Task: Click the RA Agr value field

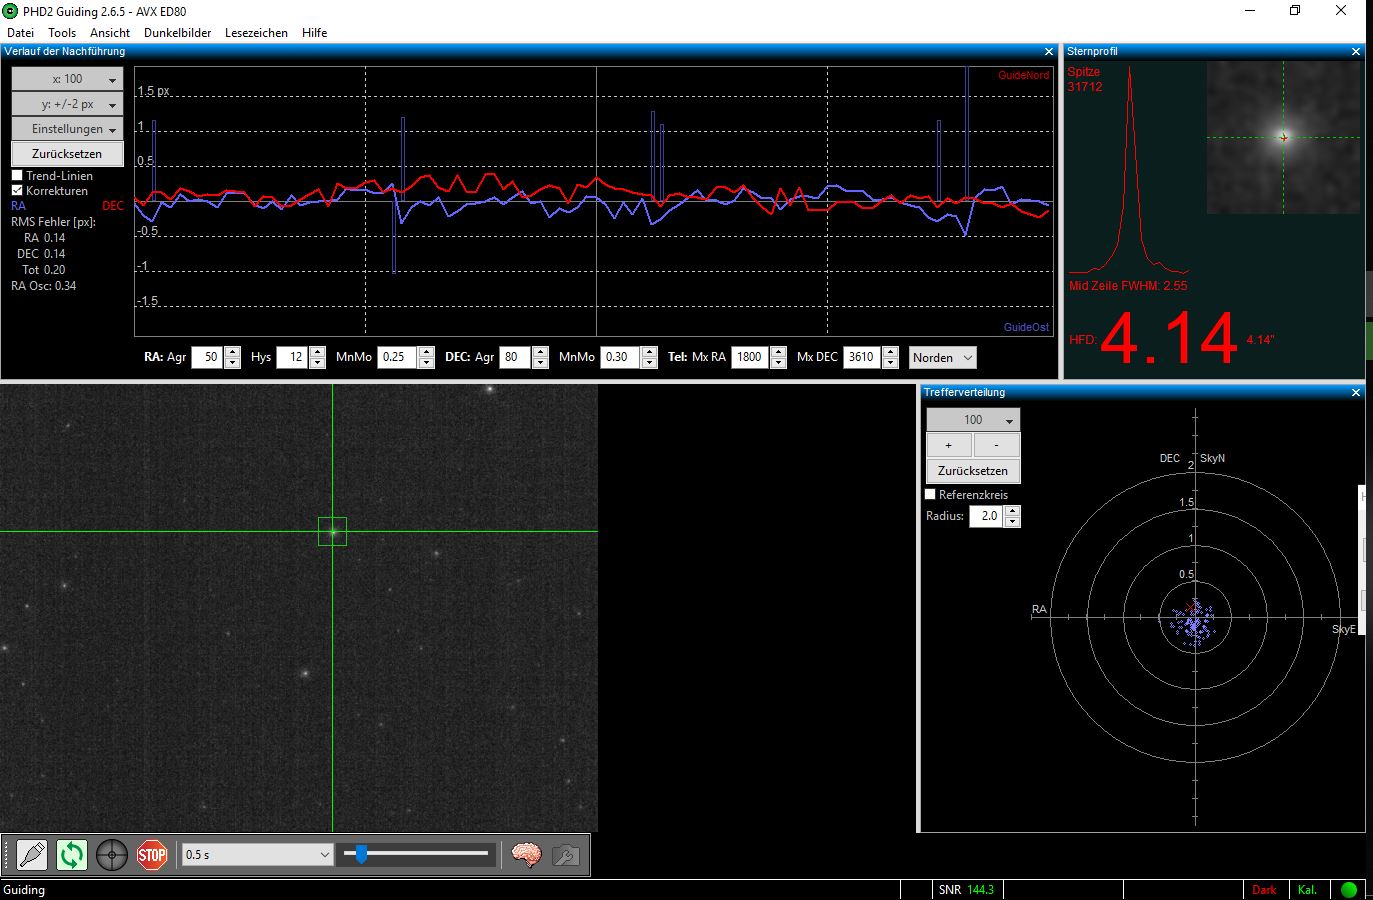Action: pyautogui.click(x=207, y=357)
